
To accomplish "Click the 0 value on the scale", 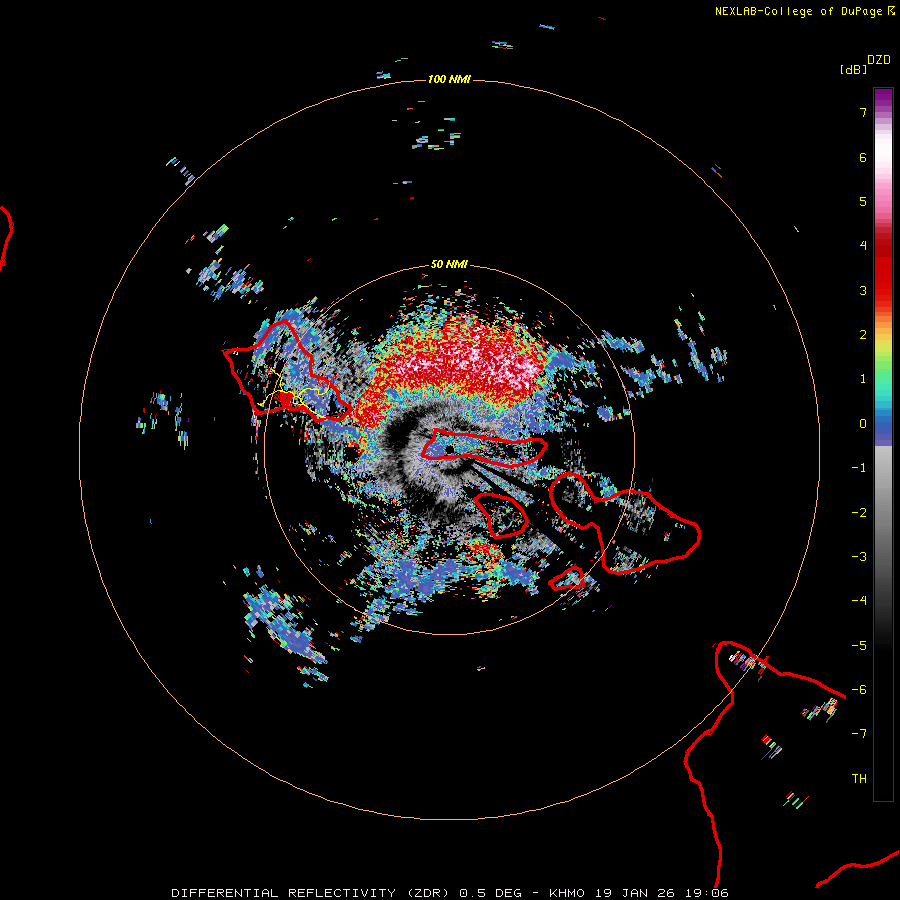I will point(863,424).
